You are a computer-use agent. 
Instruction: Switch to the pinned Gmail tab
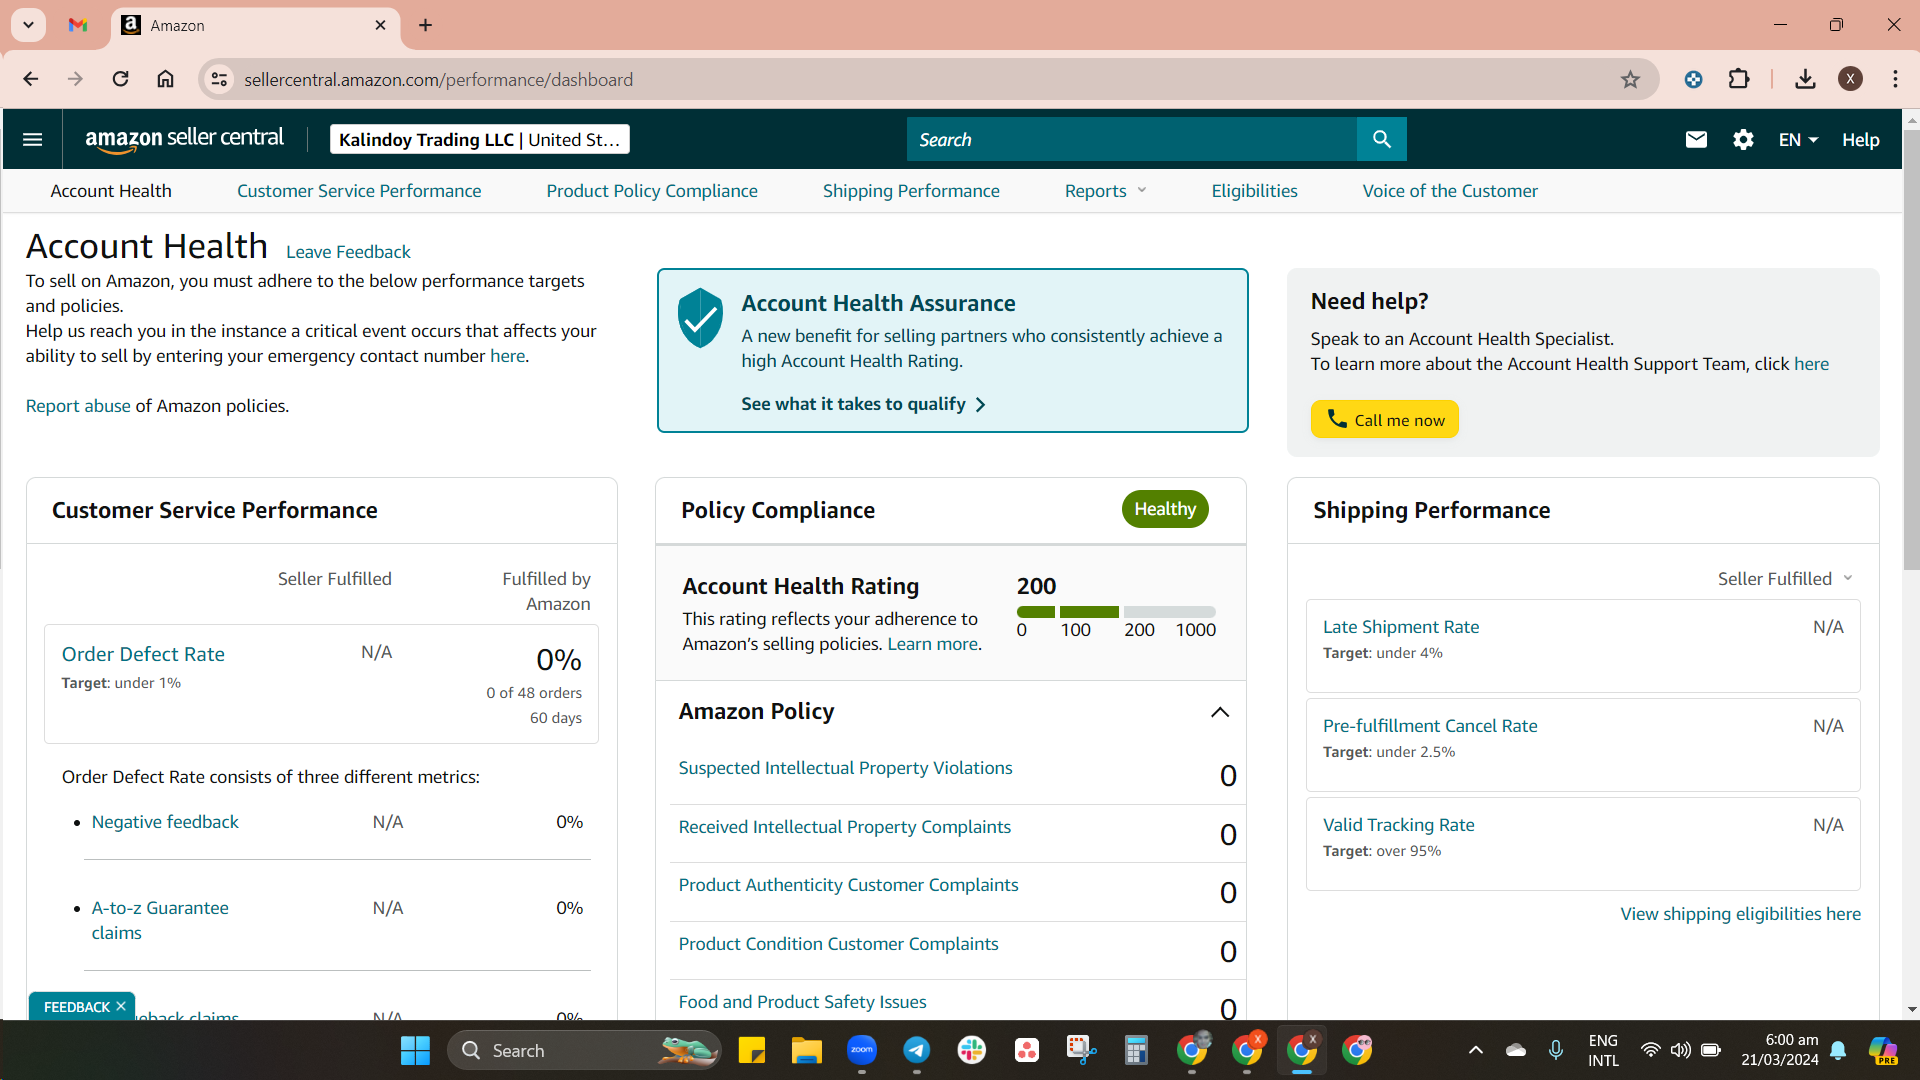(78, 25)
